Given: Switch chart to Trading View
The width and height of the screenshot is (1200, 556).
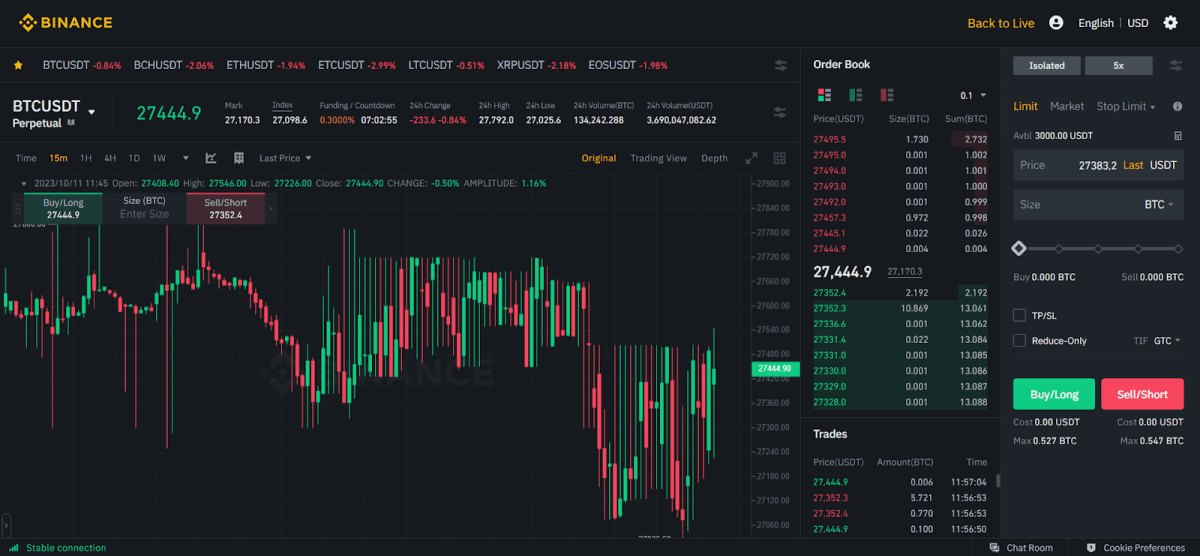Looking at the screenshot, I should pos(658,158).
